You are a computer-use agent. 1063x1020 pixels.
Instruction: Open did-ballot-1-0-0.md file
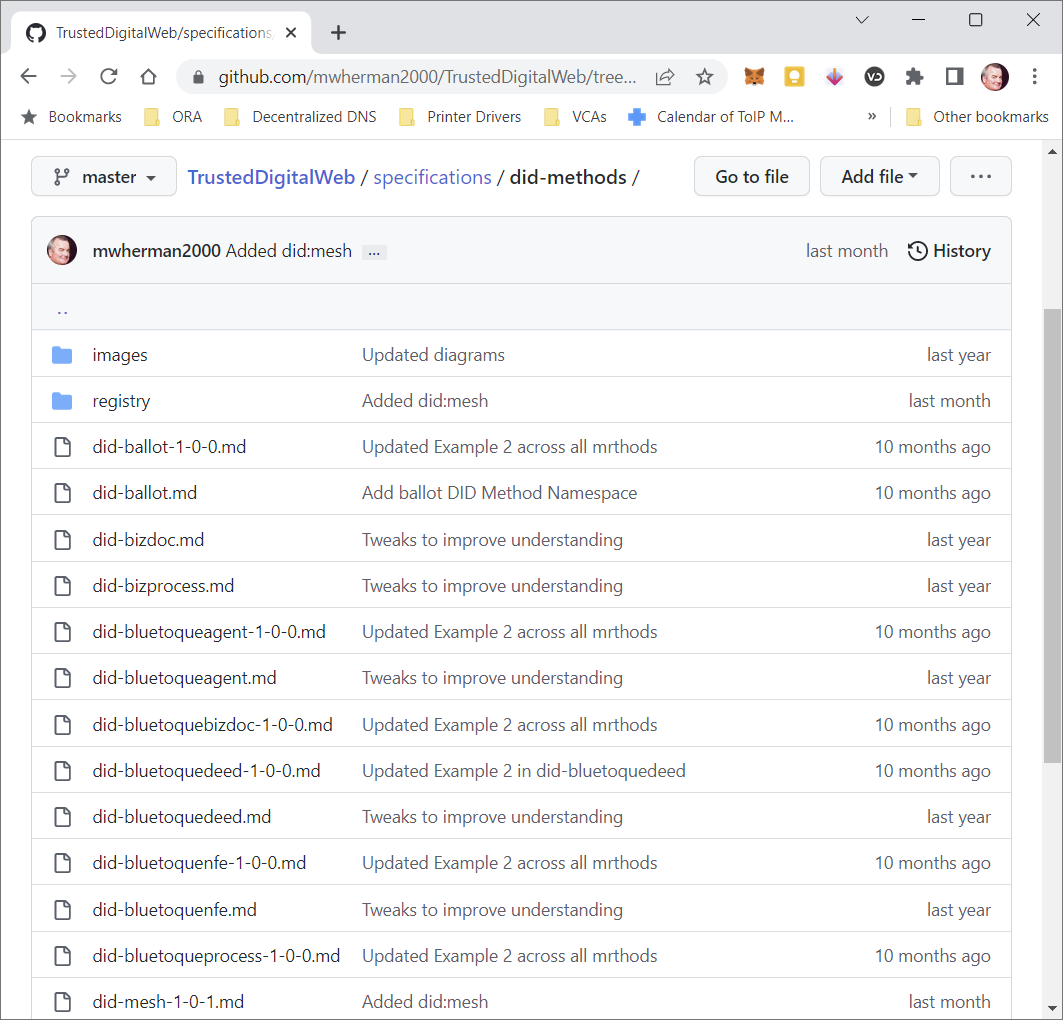[169, 447]
